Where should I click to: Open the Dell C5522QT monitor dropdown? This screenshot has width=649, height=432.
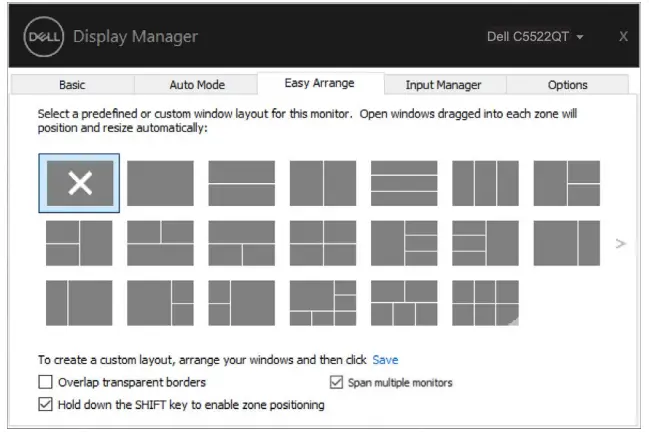click(535, 37)
